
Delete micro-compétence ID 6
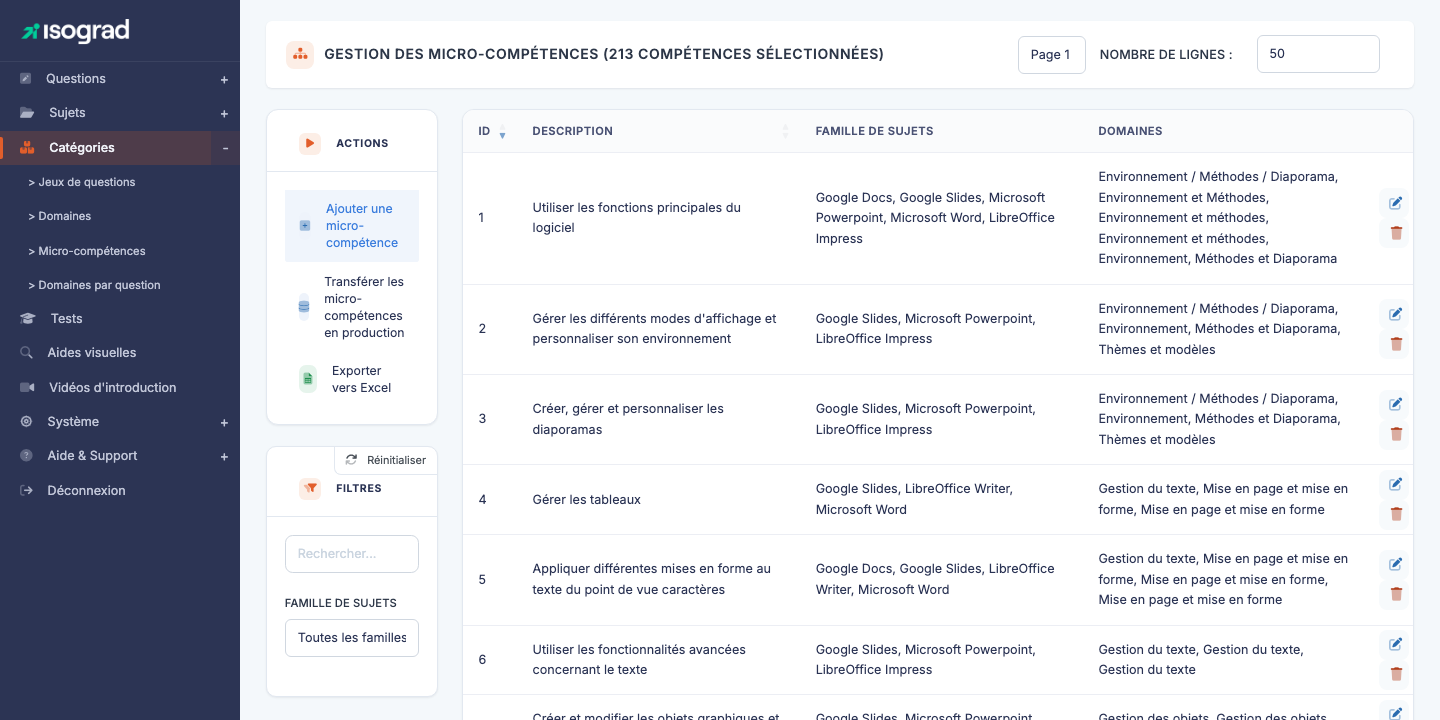[1396, 674]
